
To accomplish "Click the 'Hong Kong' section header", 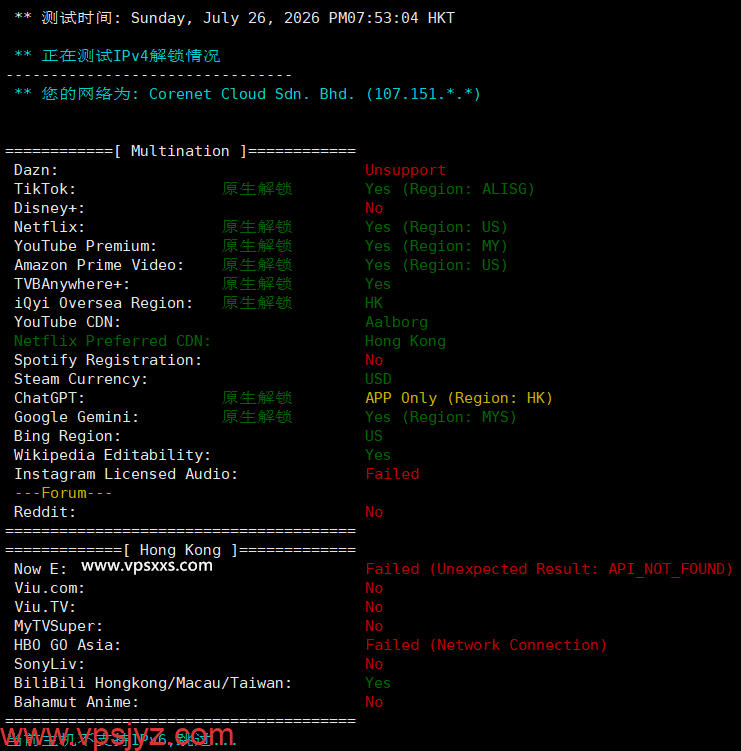I will [180, 550].
